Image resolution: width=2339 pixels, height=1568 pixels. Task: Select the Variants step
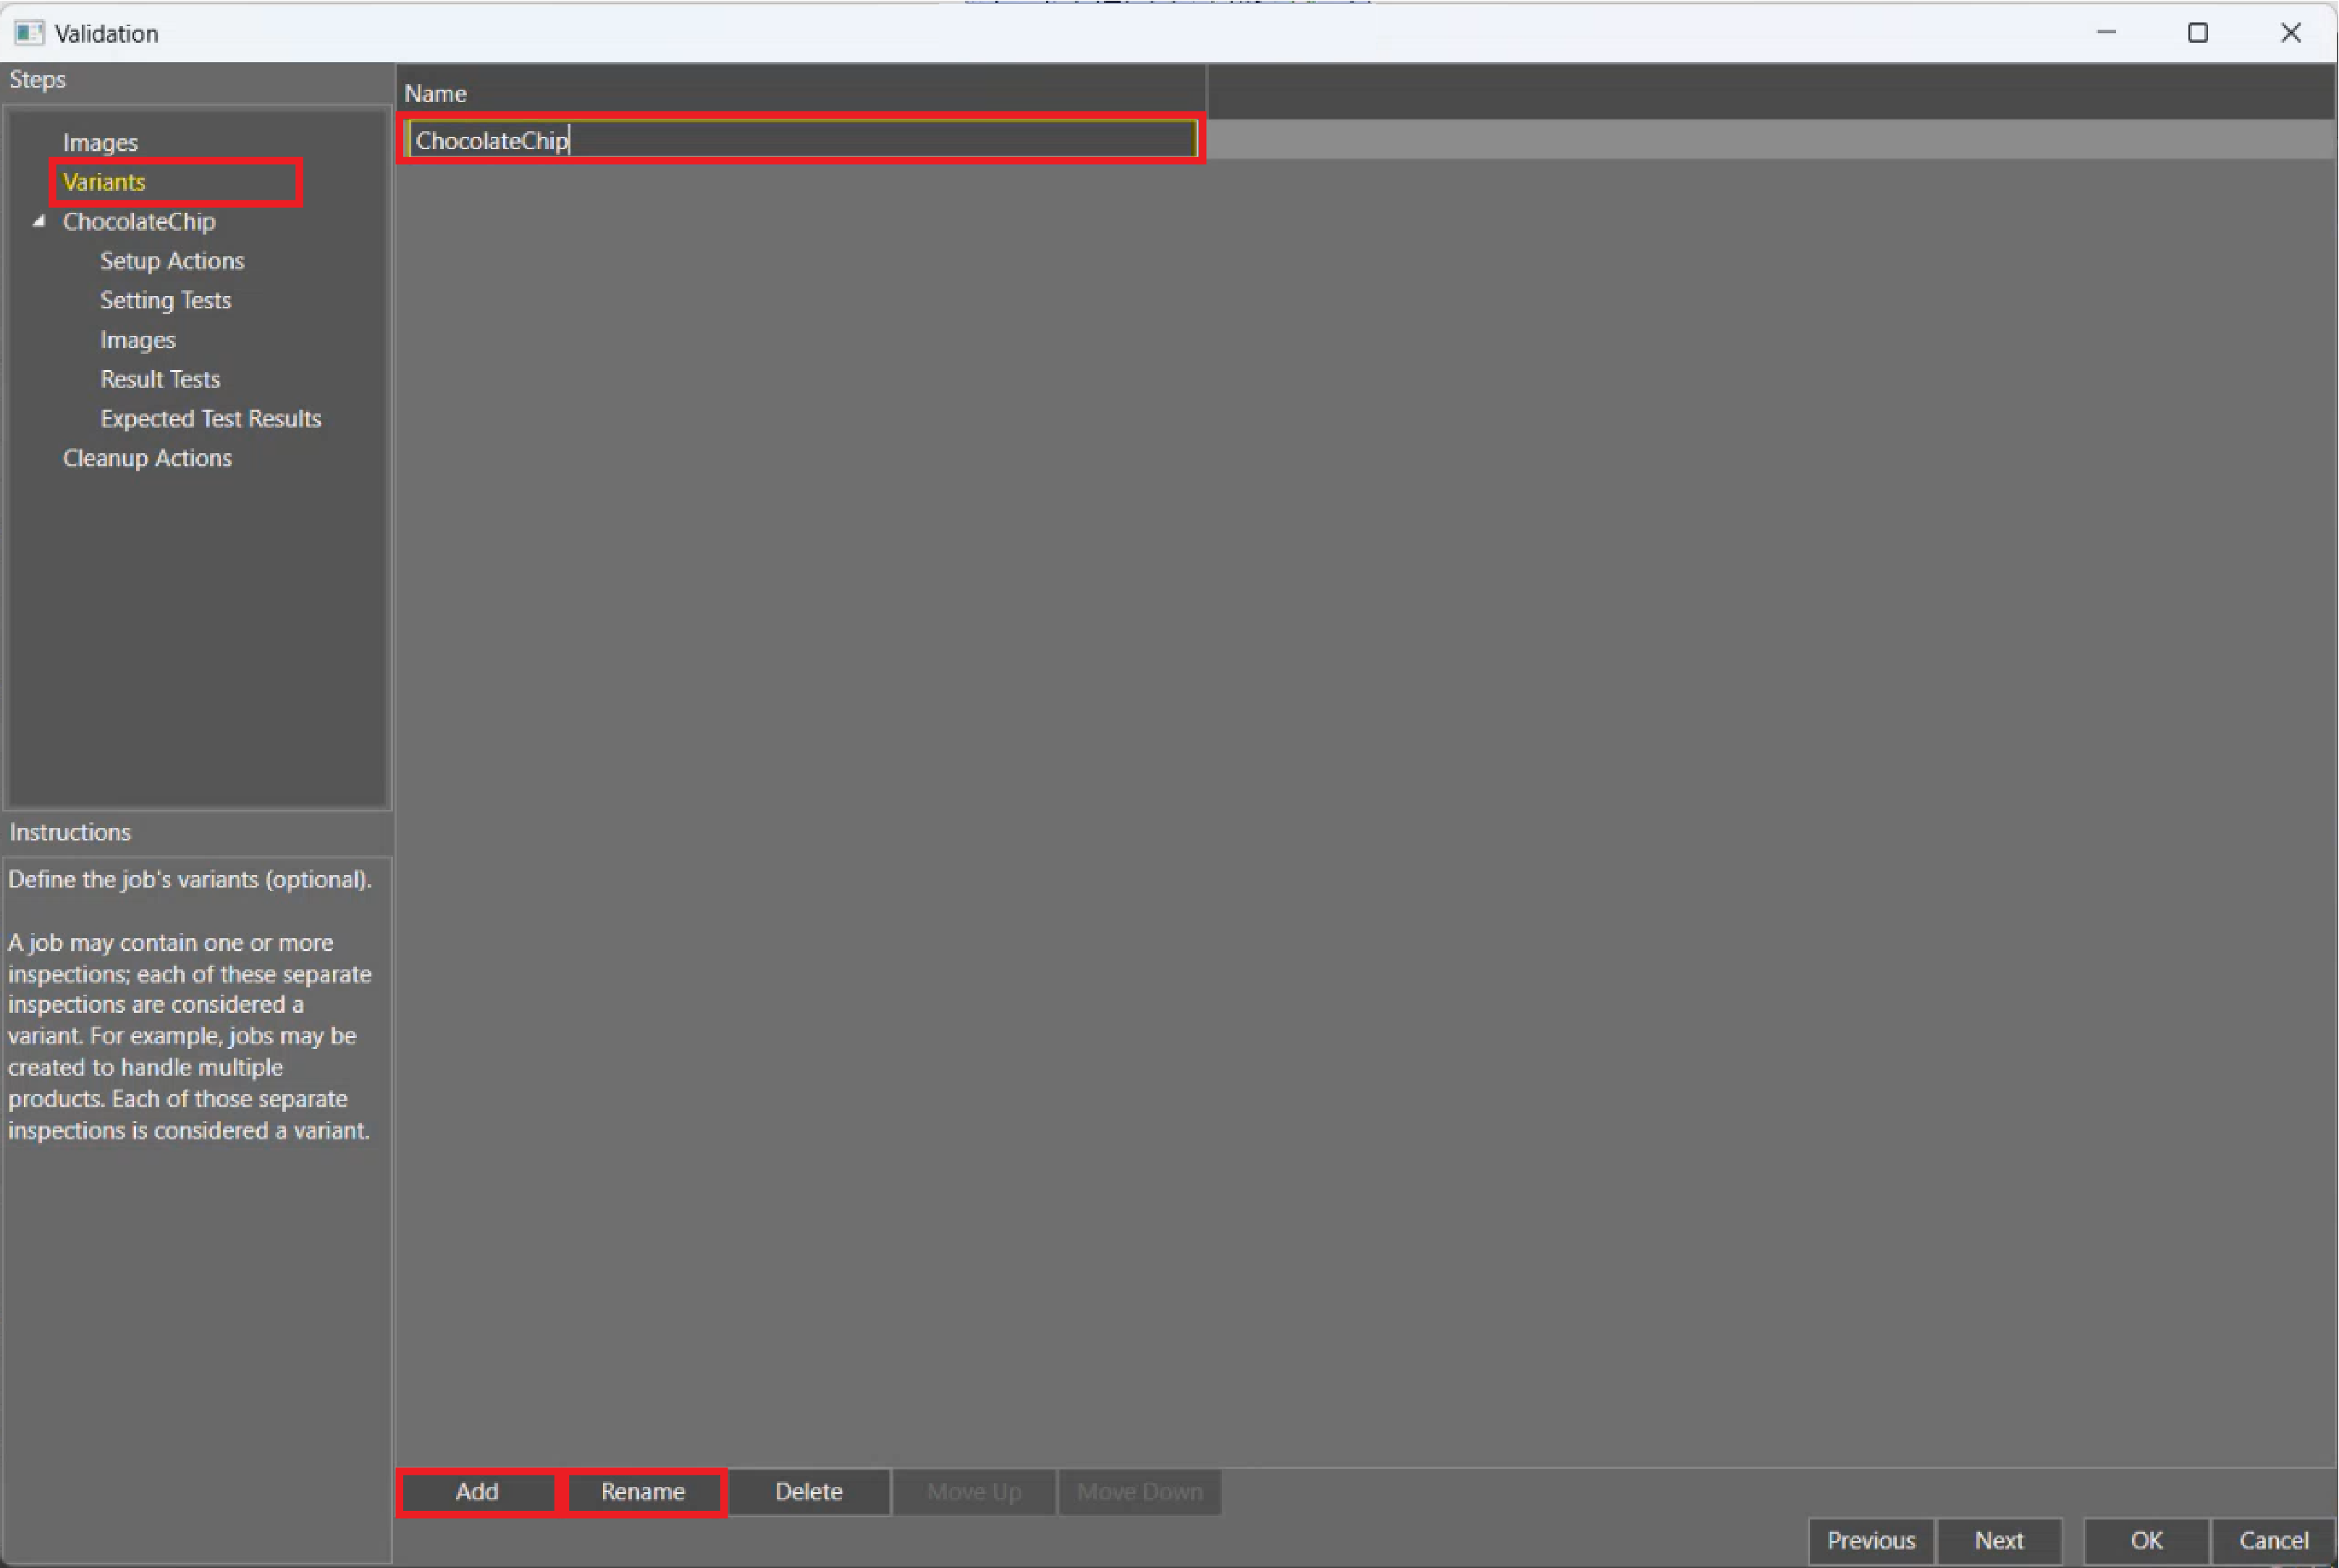[104, 182]
